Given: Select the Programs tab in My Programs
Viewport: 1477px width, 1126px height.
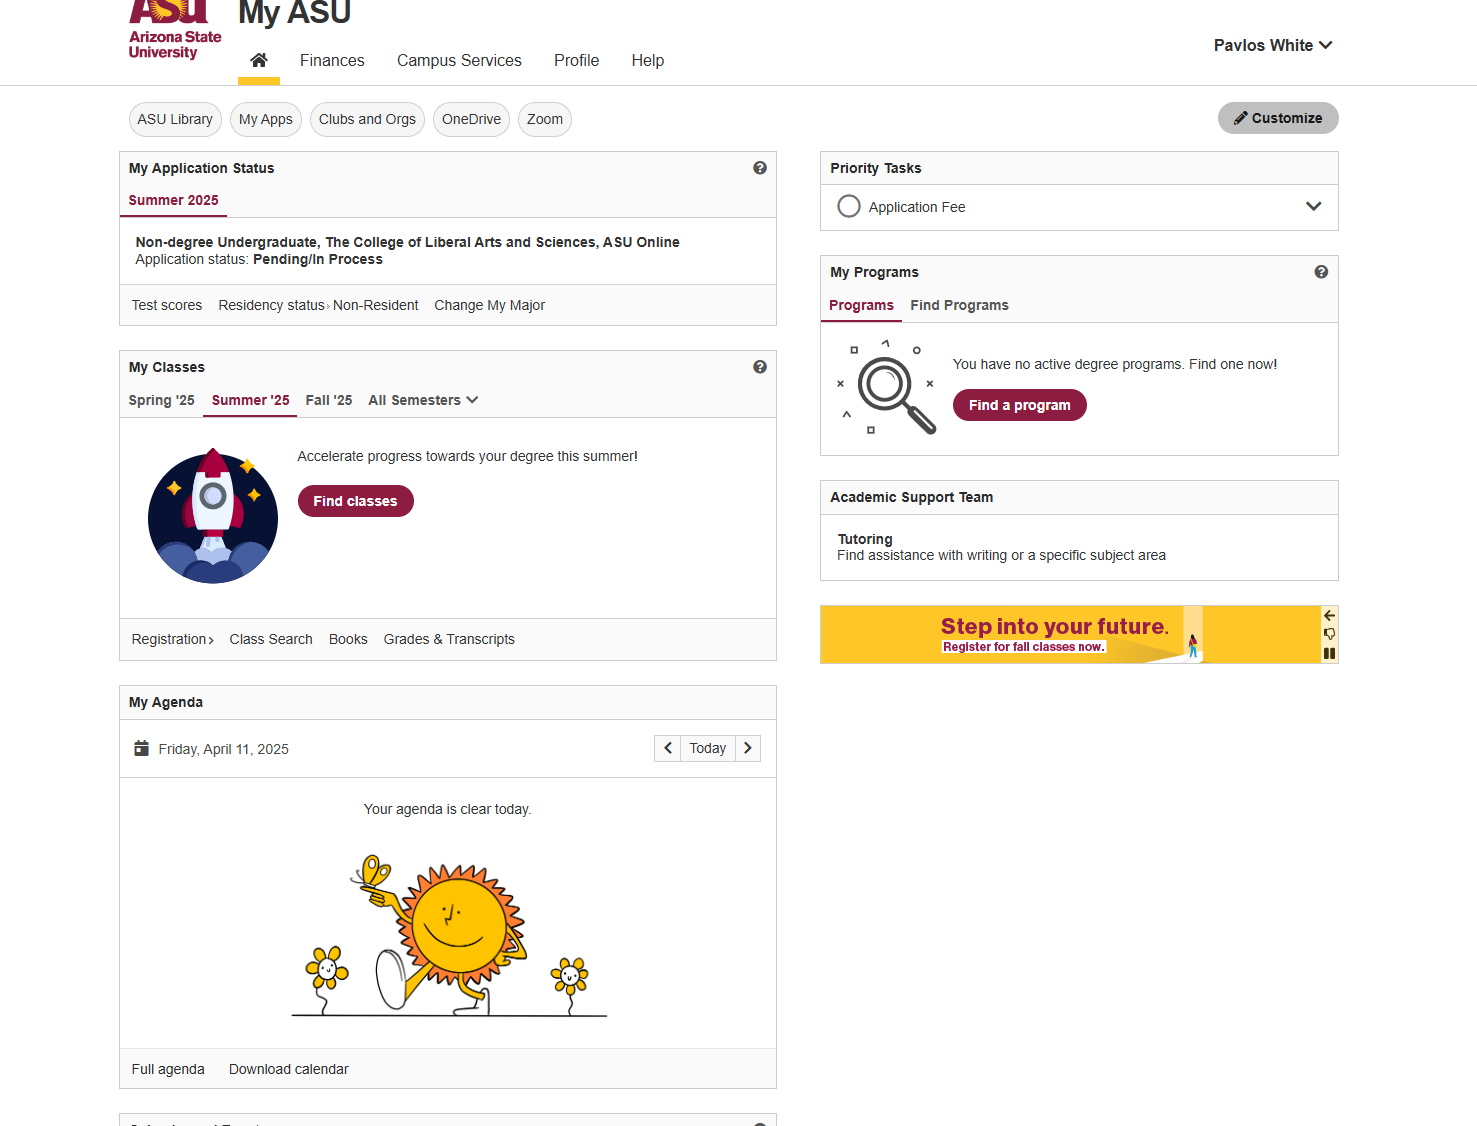Looking at the screenshot, I should tap(861, 305).
